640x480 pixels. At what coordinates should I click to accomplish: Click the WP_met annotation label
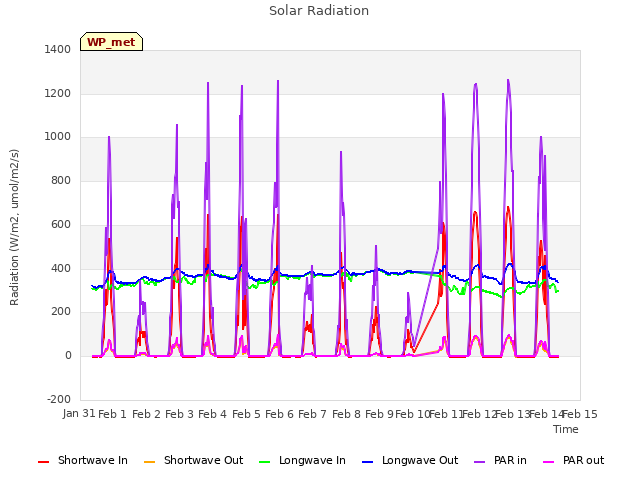coord(111,42)
